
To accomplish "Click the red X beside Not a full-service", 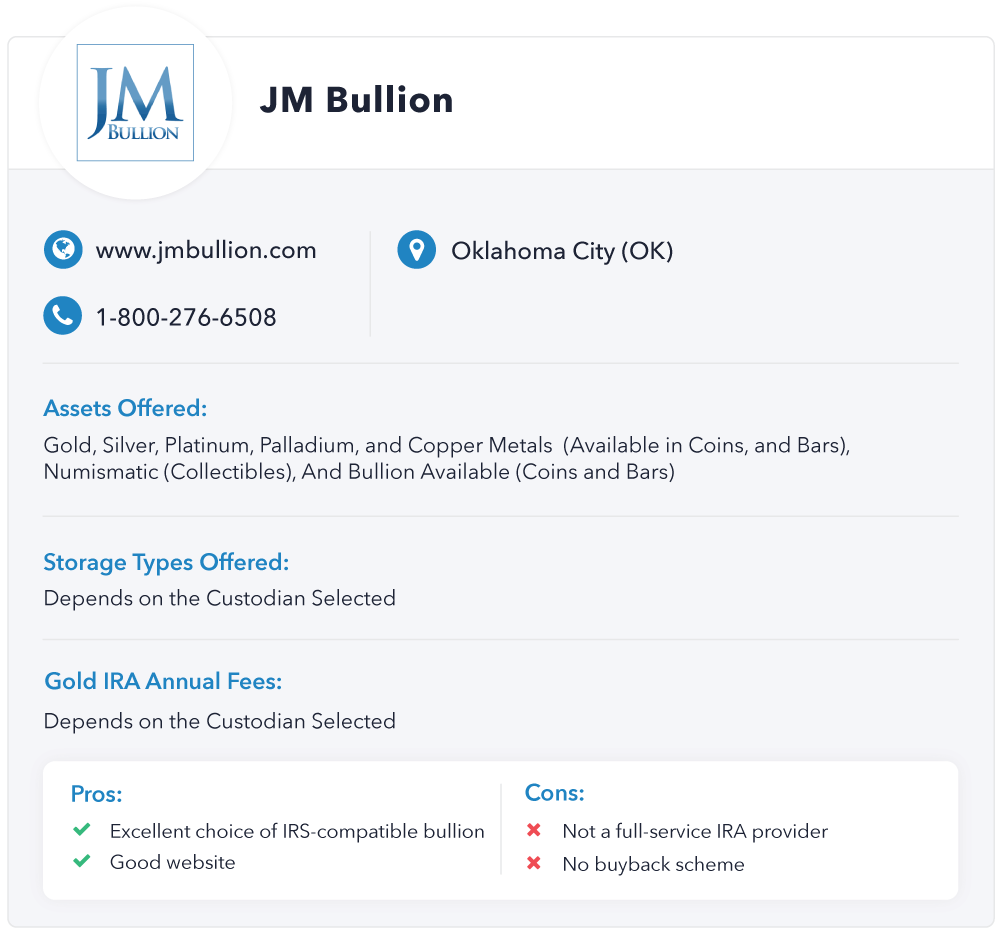I will (534, 830).
